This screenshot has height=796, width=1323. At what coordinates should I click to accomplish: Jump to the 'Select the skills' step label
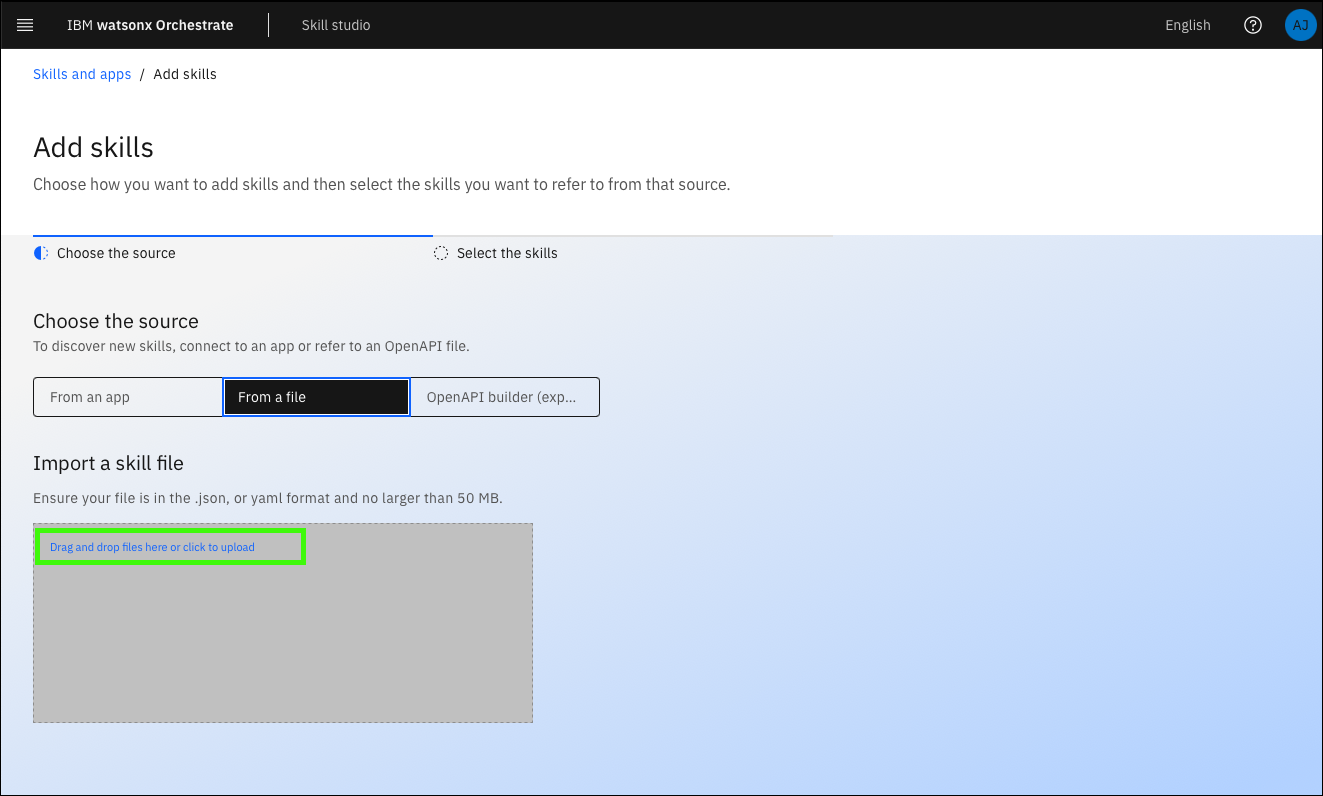tap(507, 253)
